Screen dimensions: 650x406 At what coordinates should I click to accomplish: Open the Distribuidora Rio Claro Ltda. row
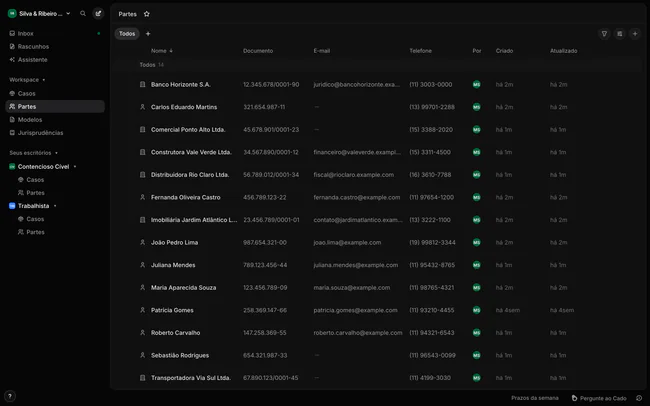point(377,175)
